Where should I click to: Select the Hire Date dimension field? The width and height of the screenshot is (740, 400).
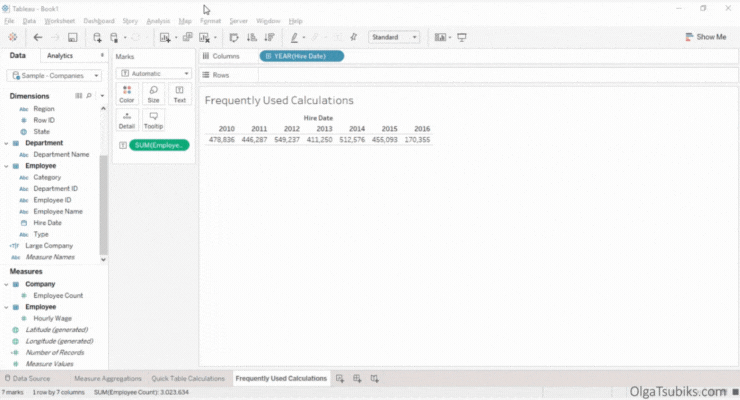[47, 223]
